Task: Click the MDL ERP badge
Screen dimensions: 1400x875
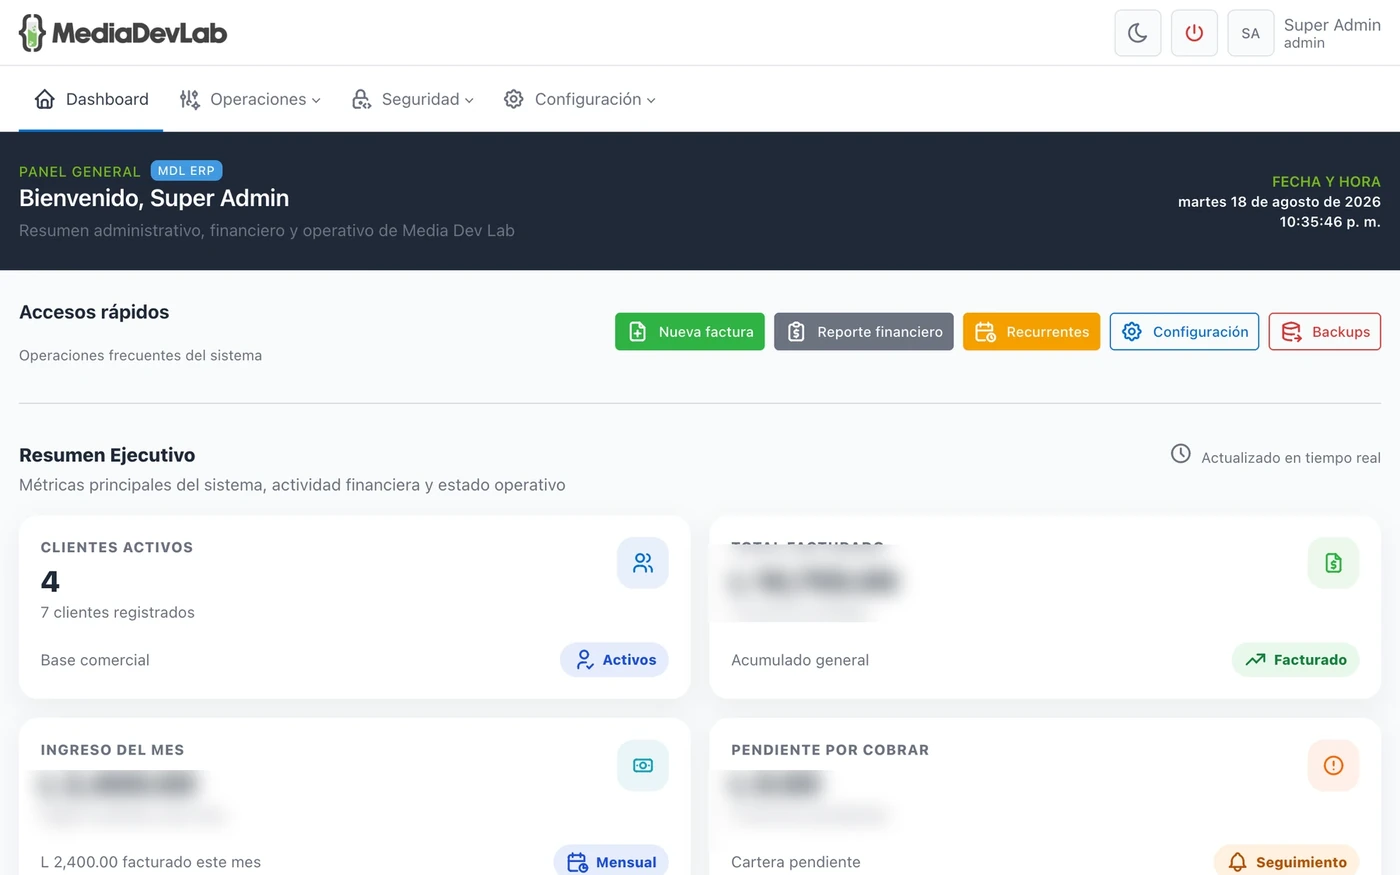Action: pyautogui.click(x=186, y=171)
